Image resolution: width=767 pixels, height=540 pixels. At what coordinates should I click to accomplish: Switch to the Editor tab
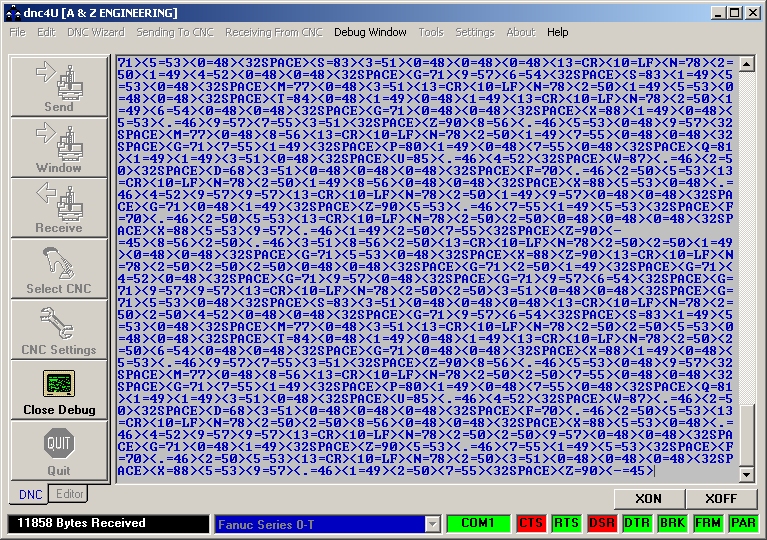[x=69, y=494]
